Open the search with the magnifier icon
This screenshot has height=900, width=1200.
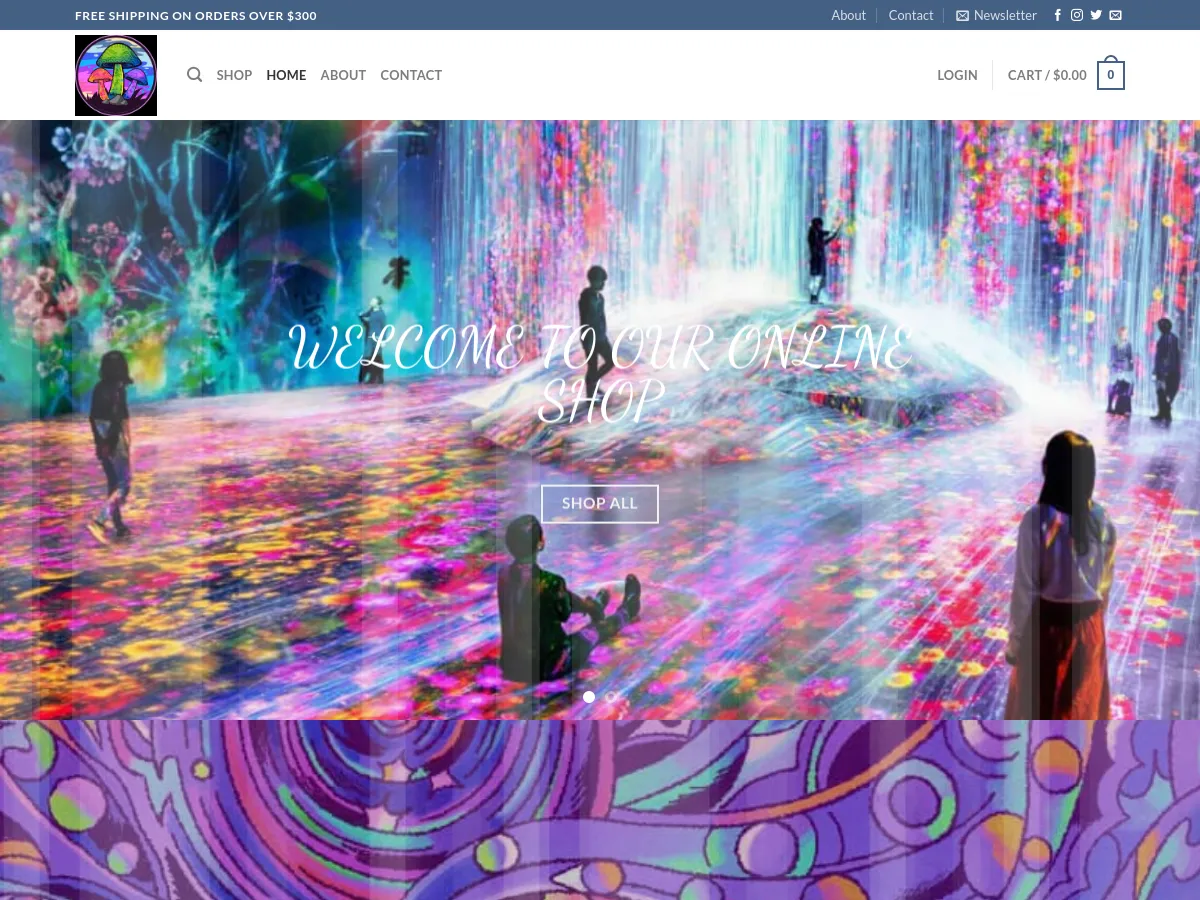coord(194,74)
